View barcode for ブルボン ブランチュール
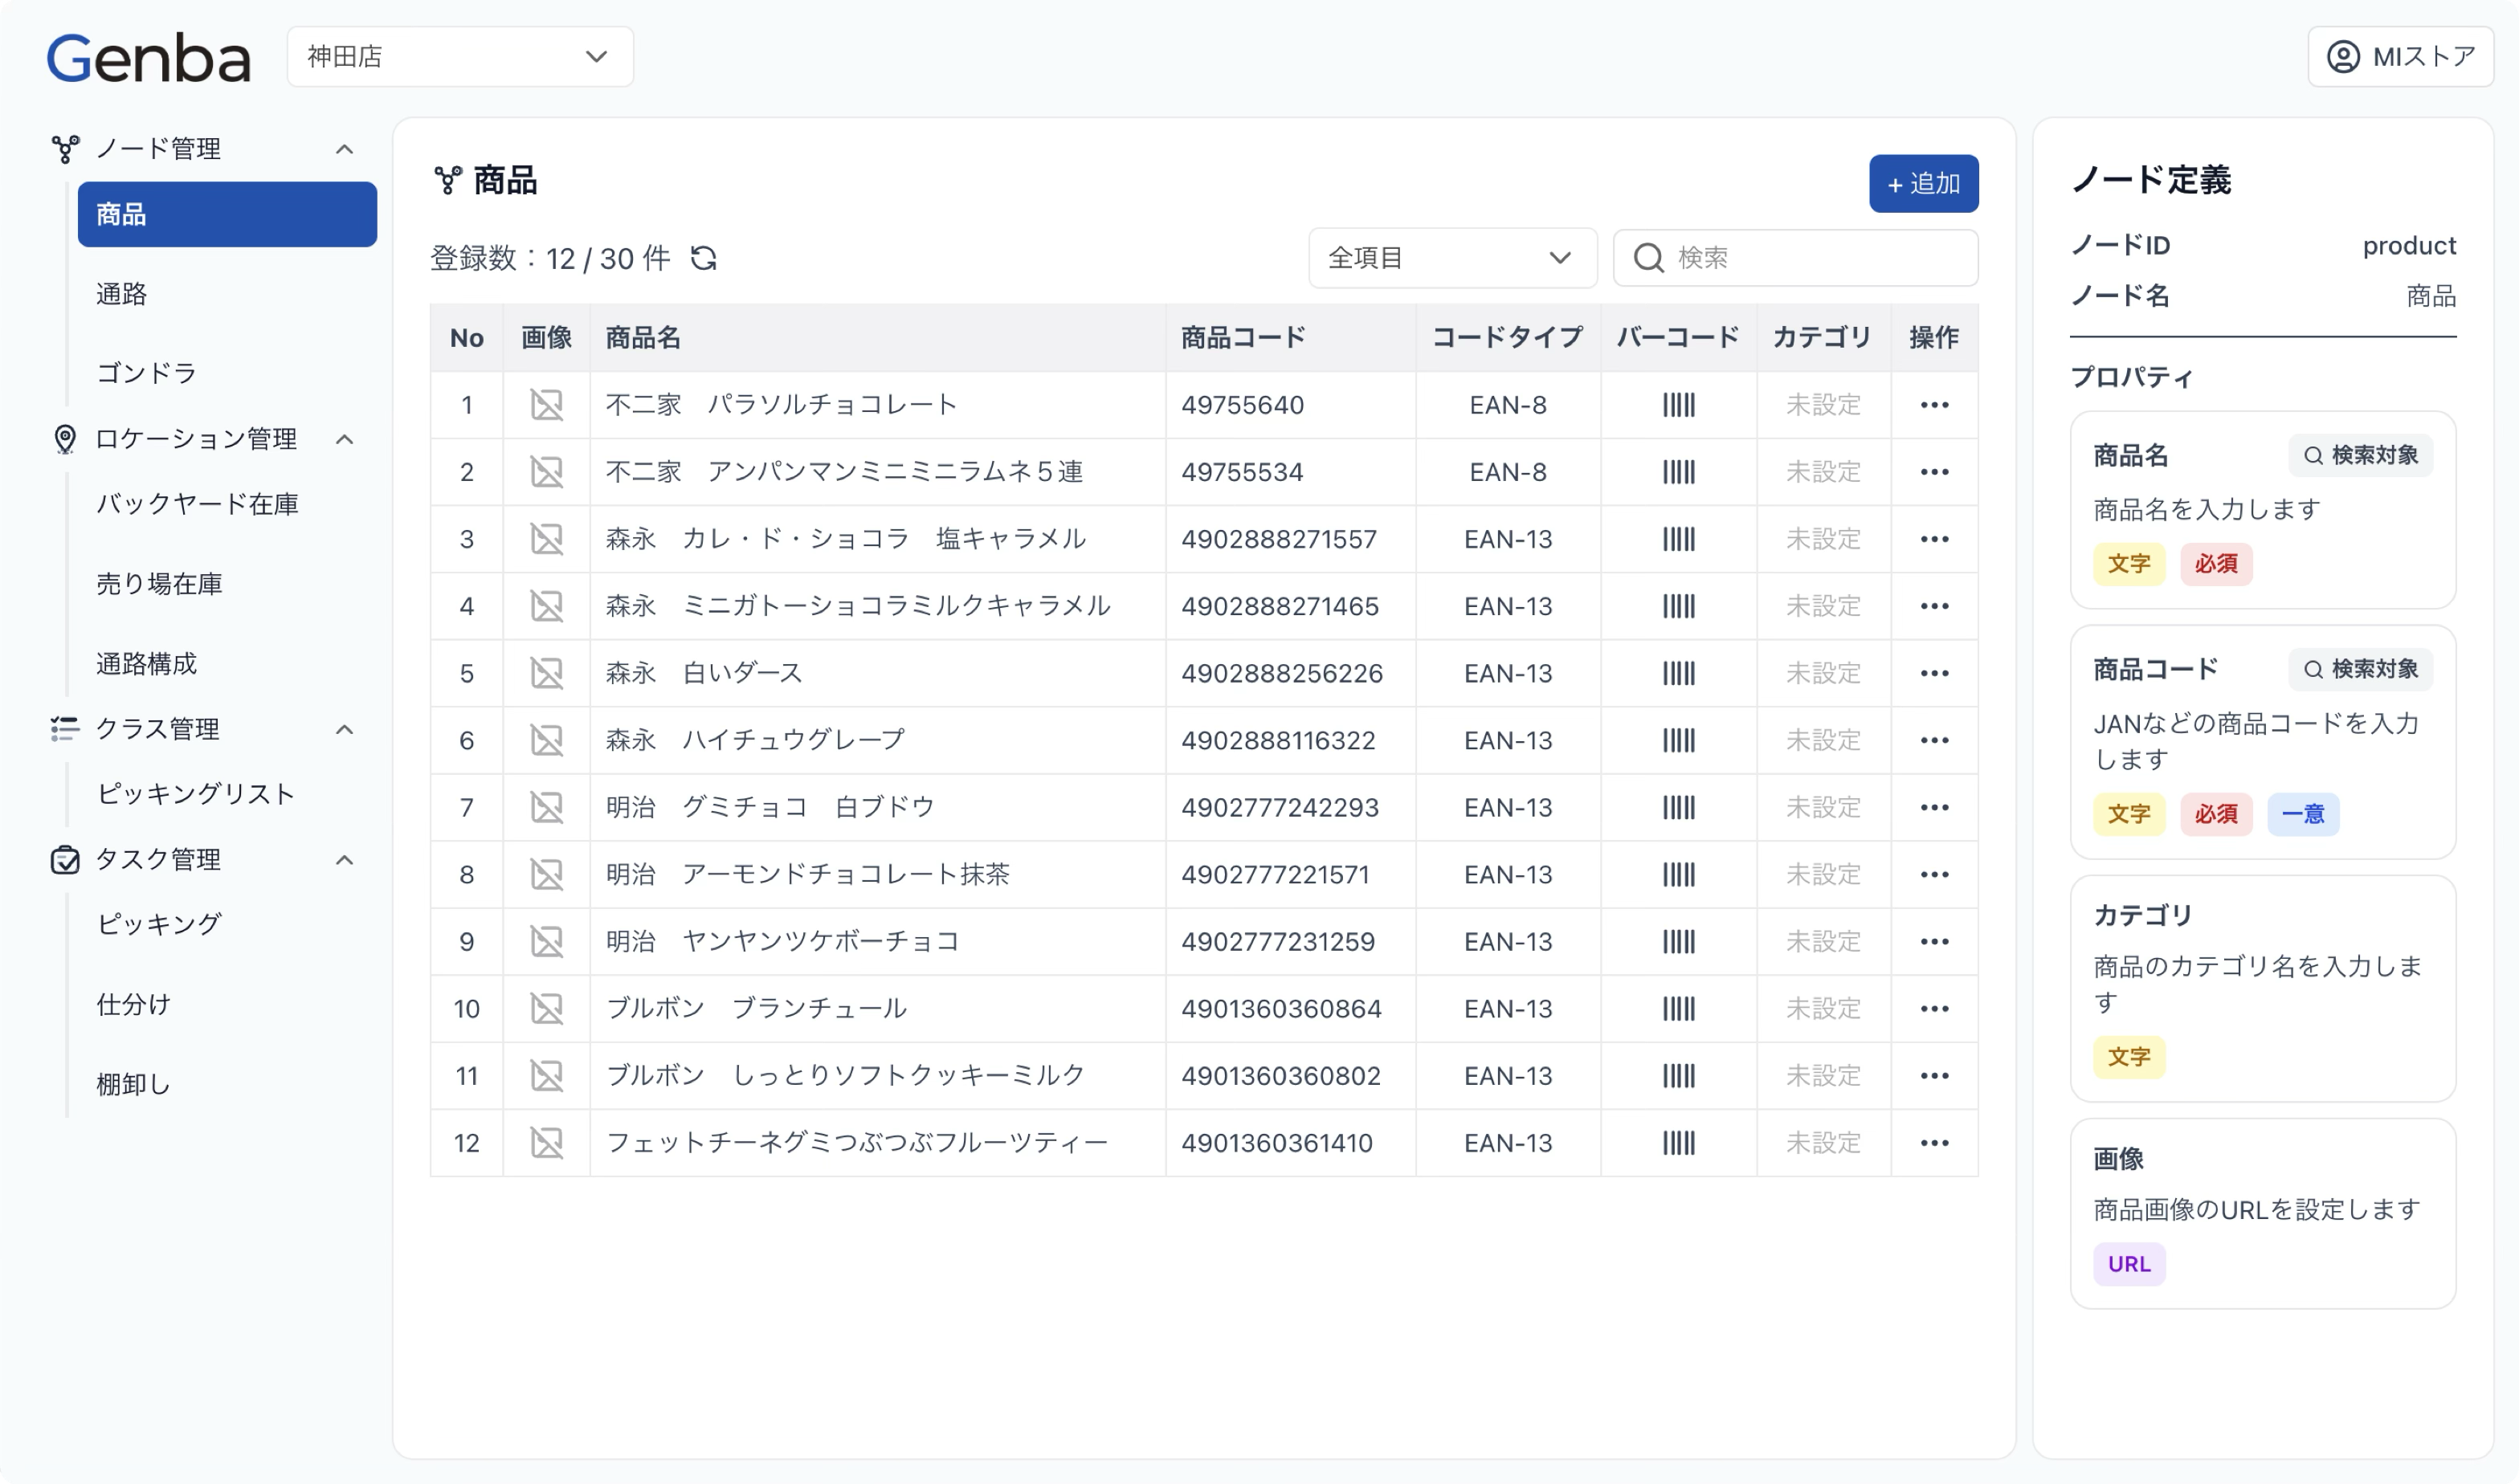2519x1484 pixels. coord(1678,1008)
